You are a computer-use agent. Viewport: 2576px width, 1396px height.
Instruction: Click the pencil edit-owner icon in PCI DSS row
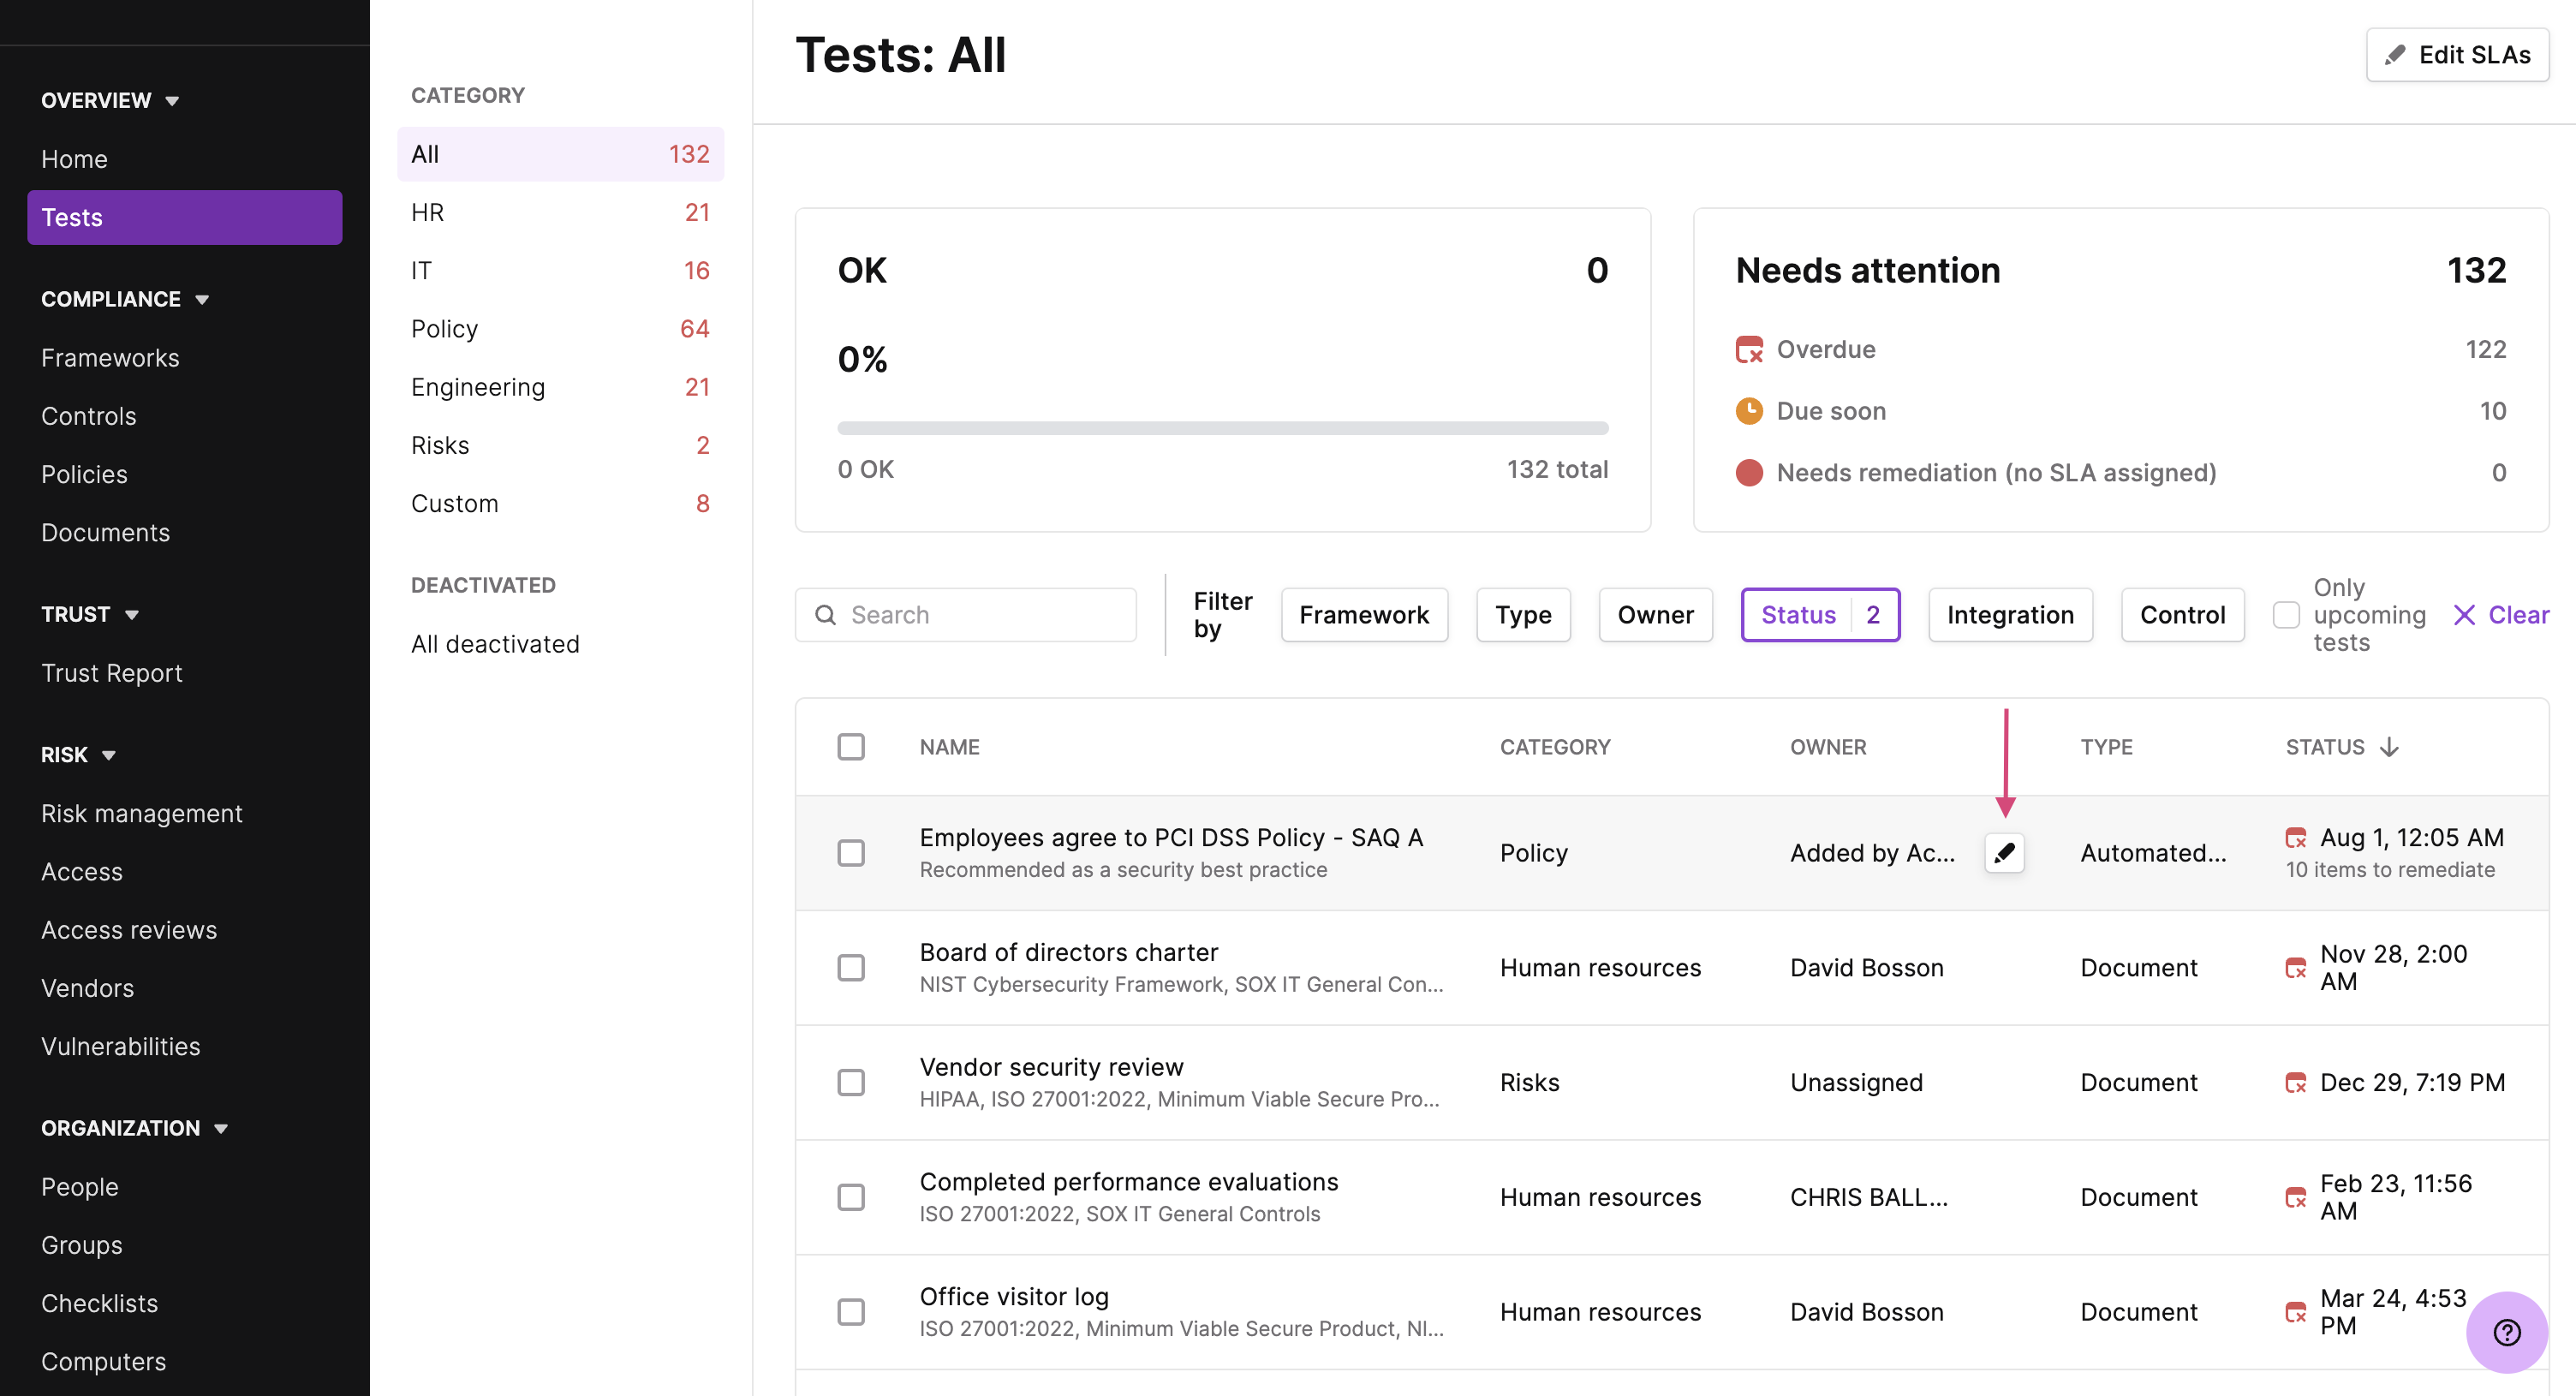tap(2004, 852)
